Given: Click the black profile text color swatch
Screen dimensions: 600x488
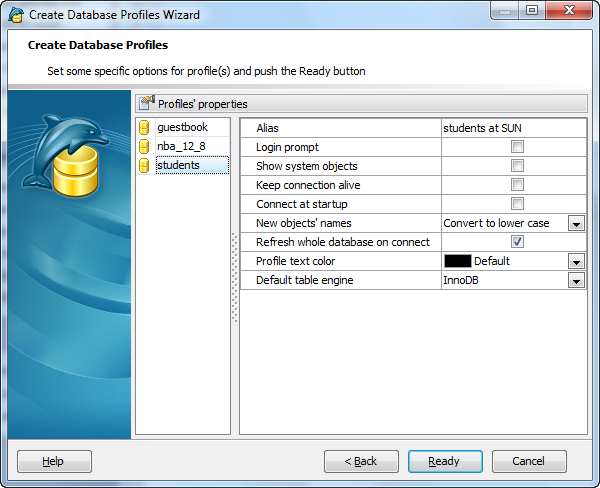Looking at the screenshot, I should point(457,262).
